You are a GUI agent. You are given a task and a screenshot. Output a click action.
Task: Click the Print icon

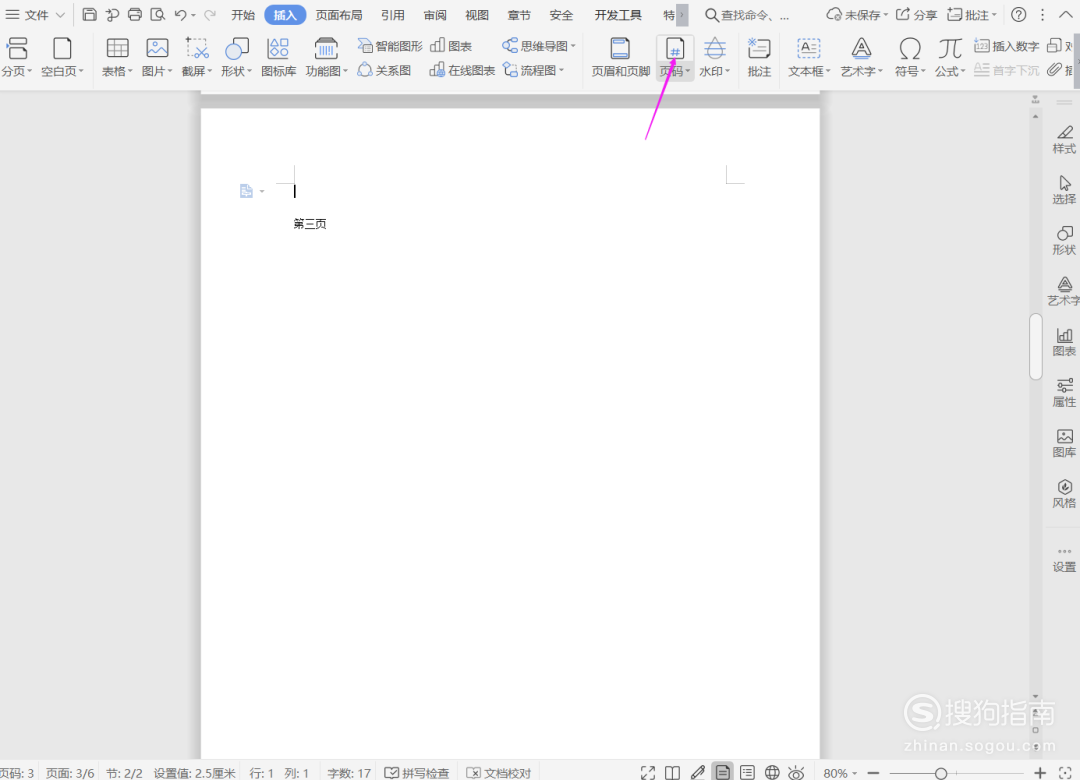click(x=135, y=14)
